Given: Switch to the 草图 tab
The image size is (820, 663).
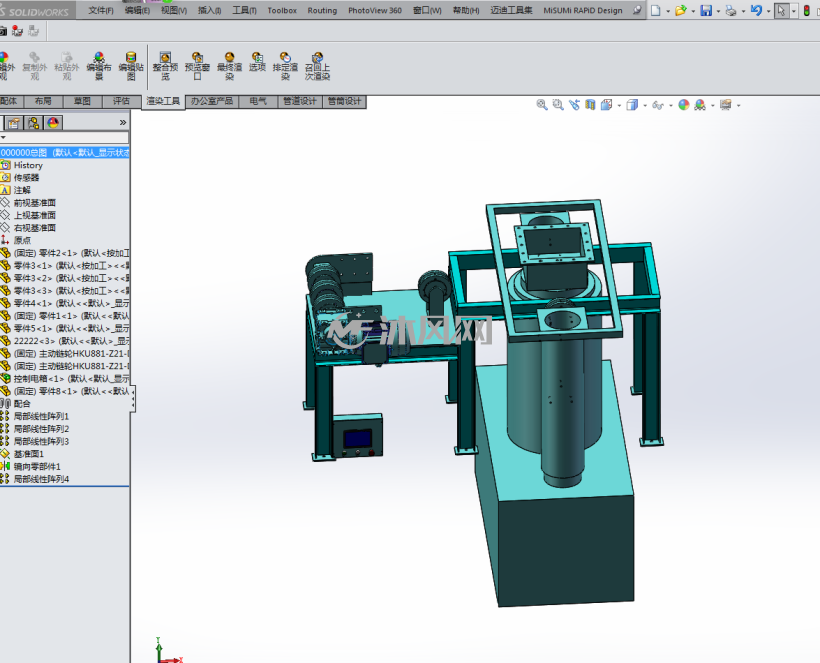Looking at the screenshot, I should point(82,101).
